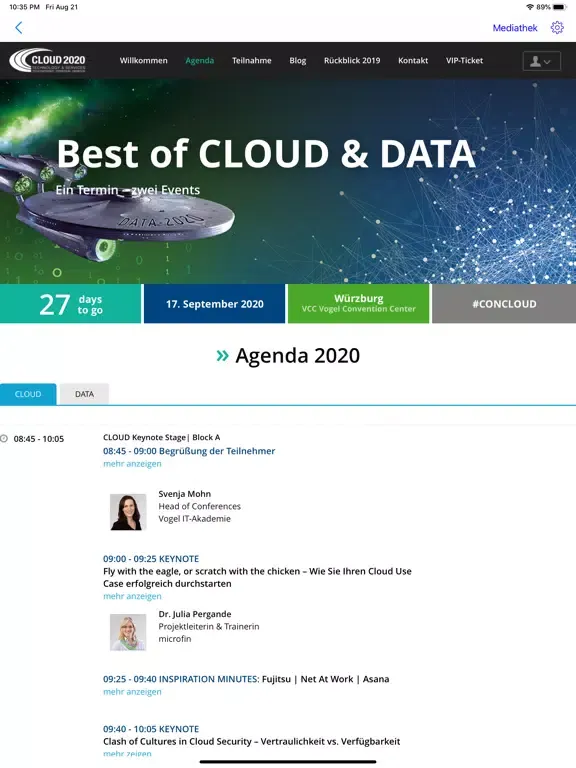The image size is (576, 768).
Task: Switch to the DATA agenda tab
Action: tap(84, 394)
